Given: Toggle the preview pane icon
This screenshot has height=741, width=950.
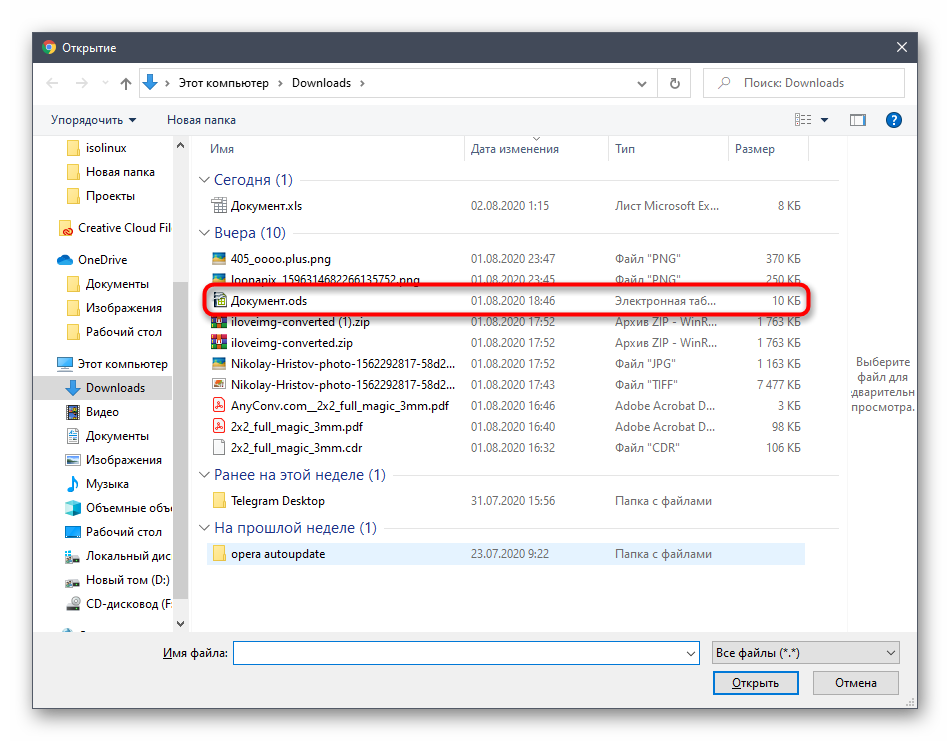Looking at the screenshot, I should tap(857, 120).
